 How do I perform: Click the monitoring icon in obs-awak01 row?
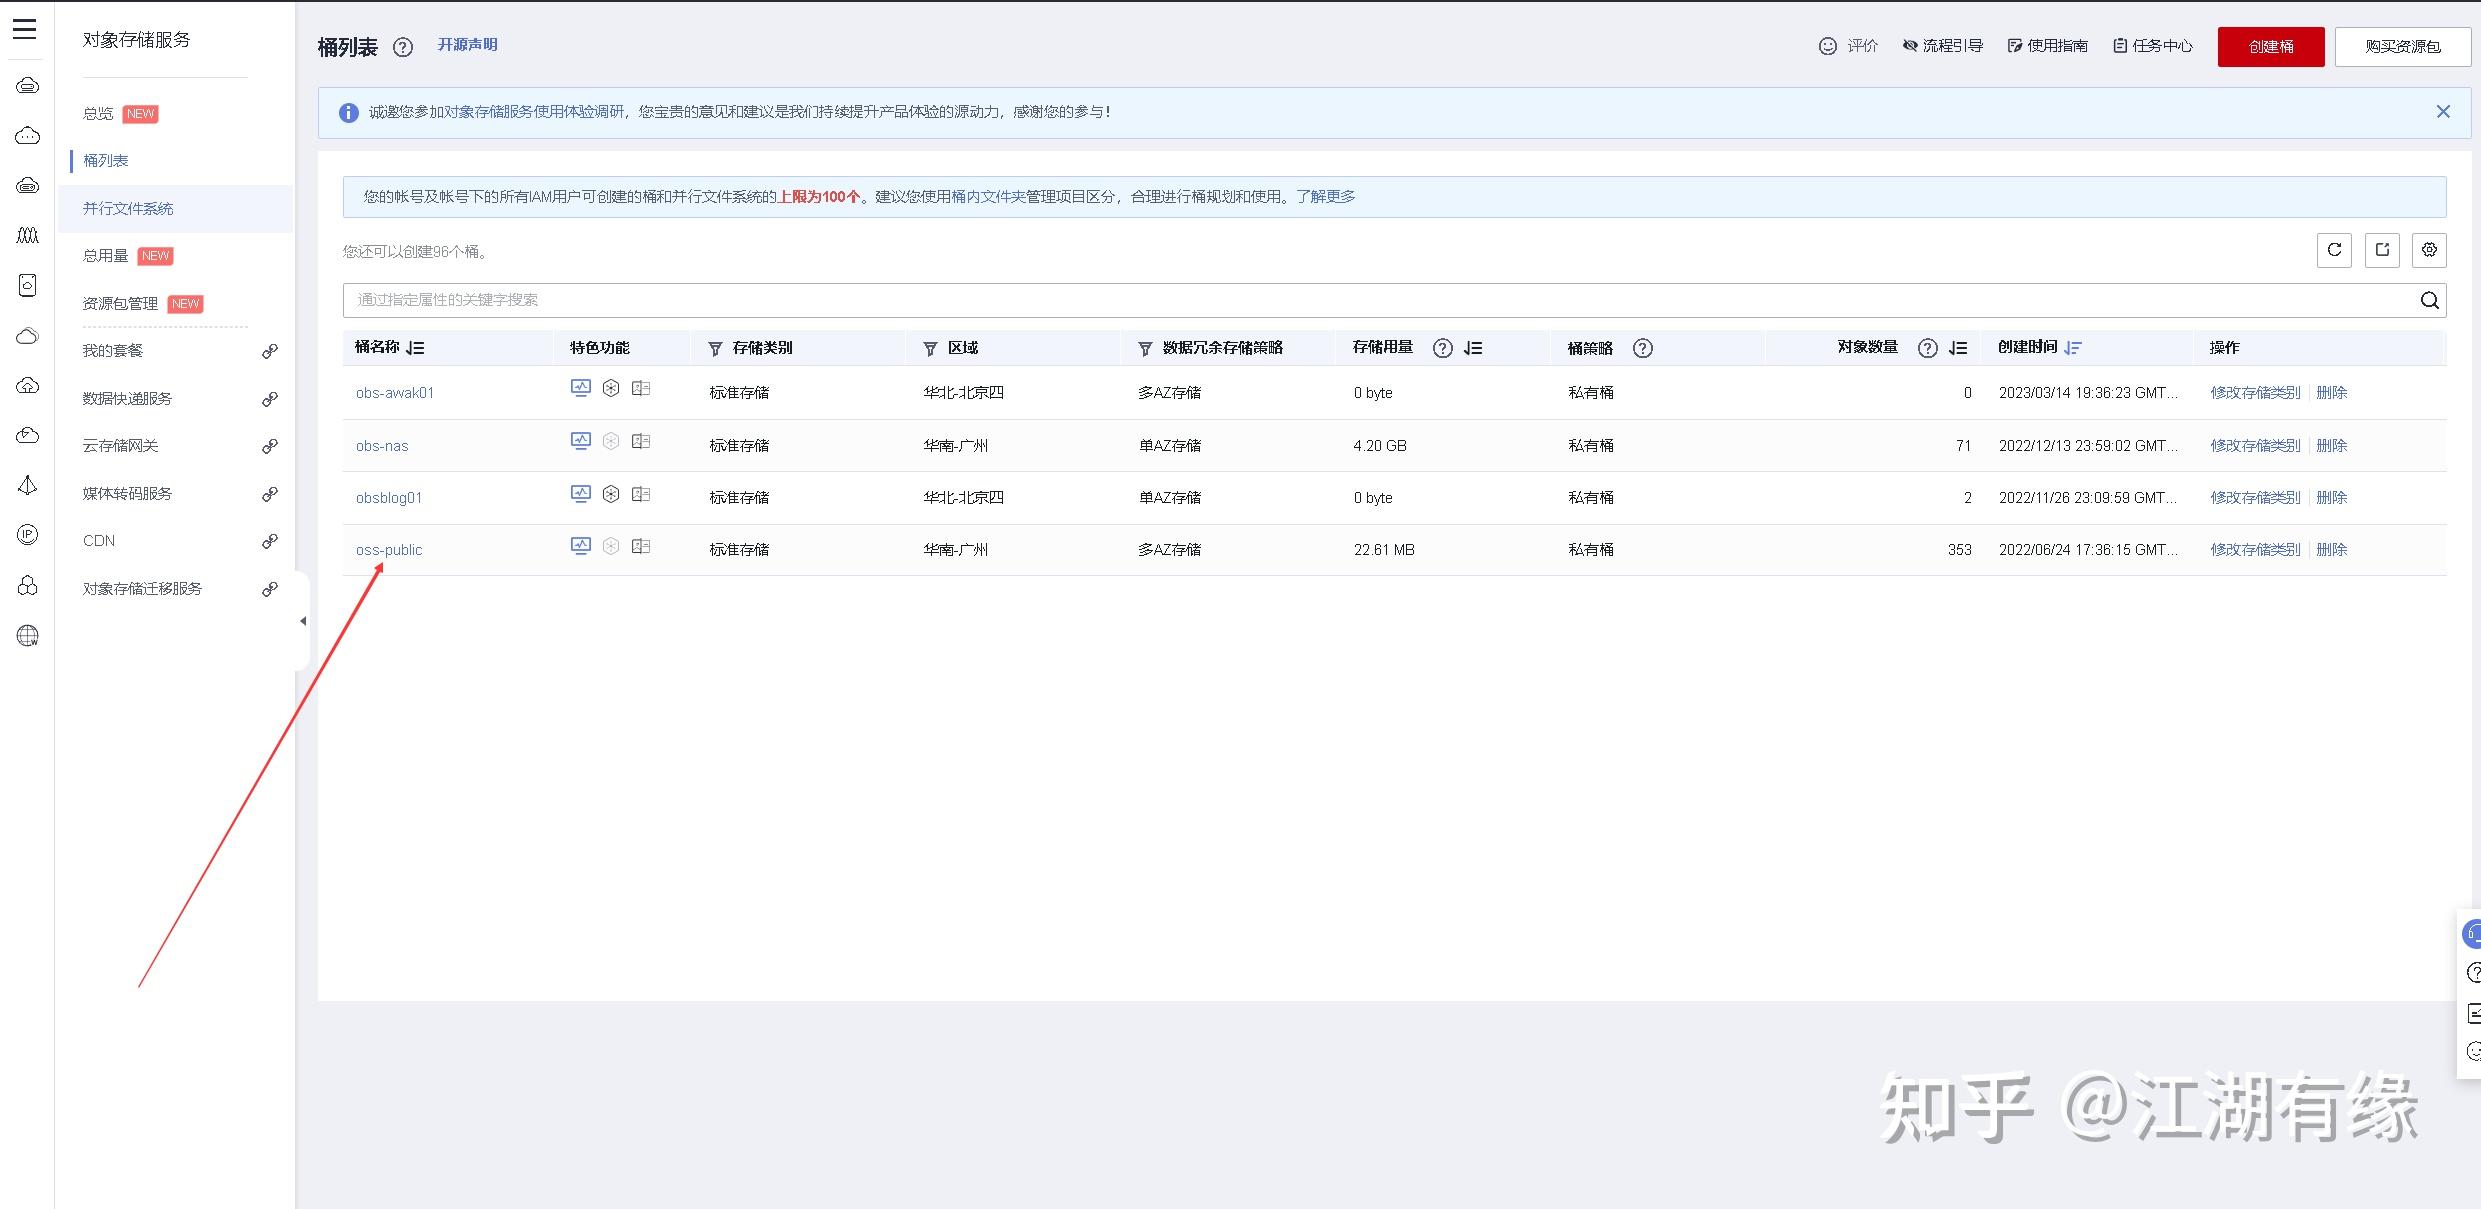pos(580,388)
